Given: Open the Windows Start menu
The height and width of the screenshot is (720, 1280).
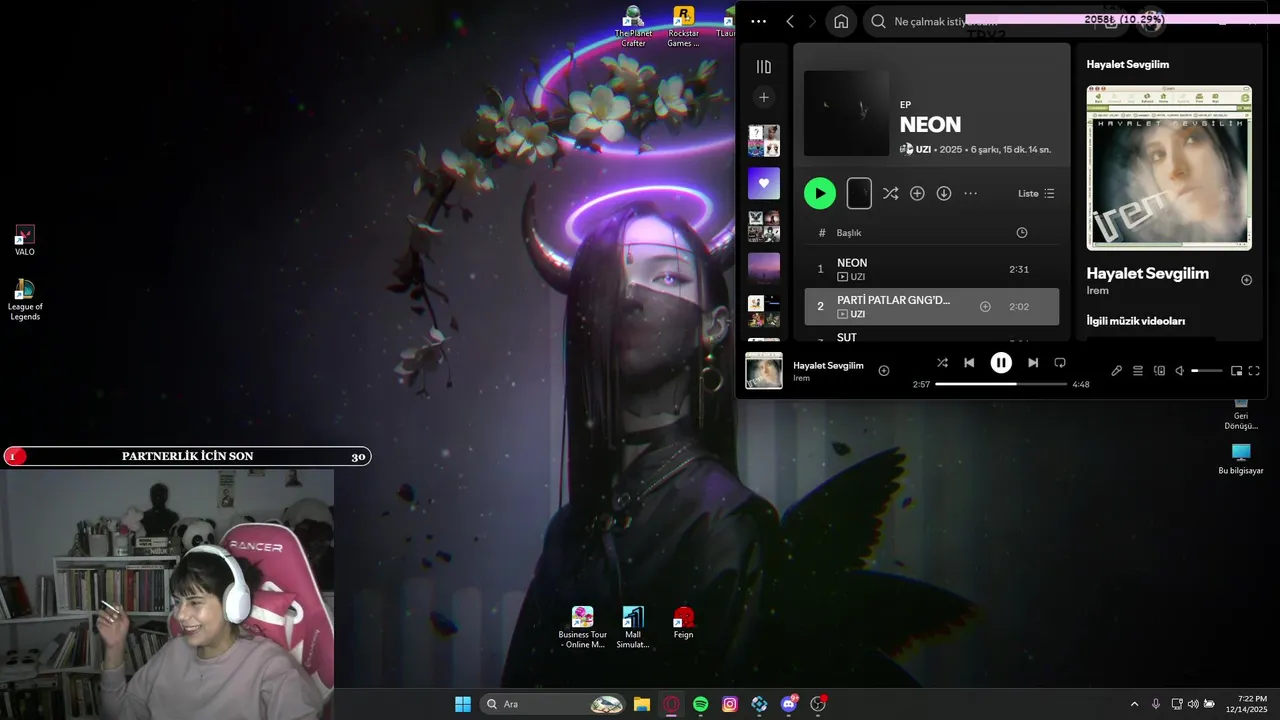Looking at the screenshot, I should coord(463,704).
